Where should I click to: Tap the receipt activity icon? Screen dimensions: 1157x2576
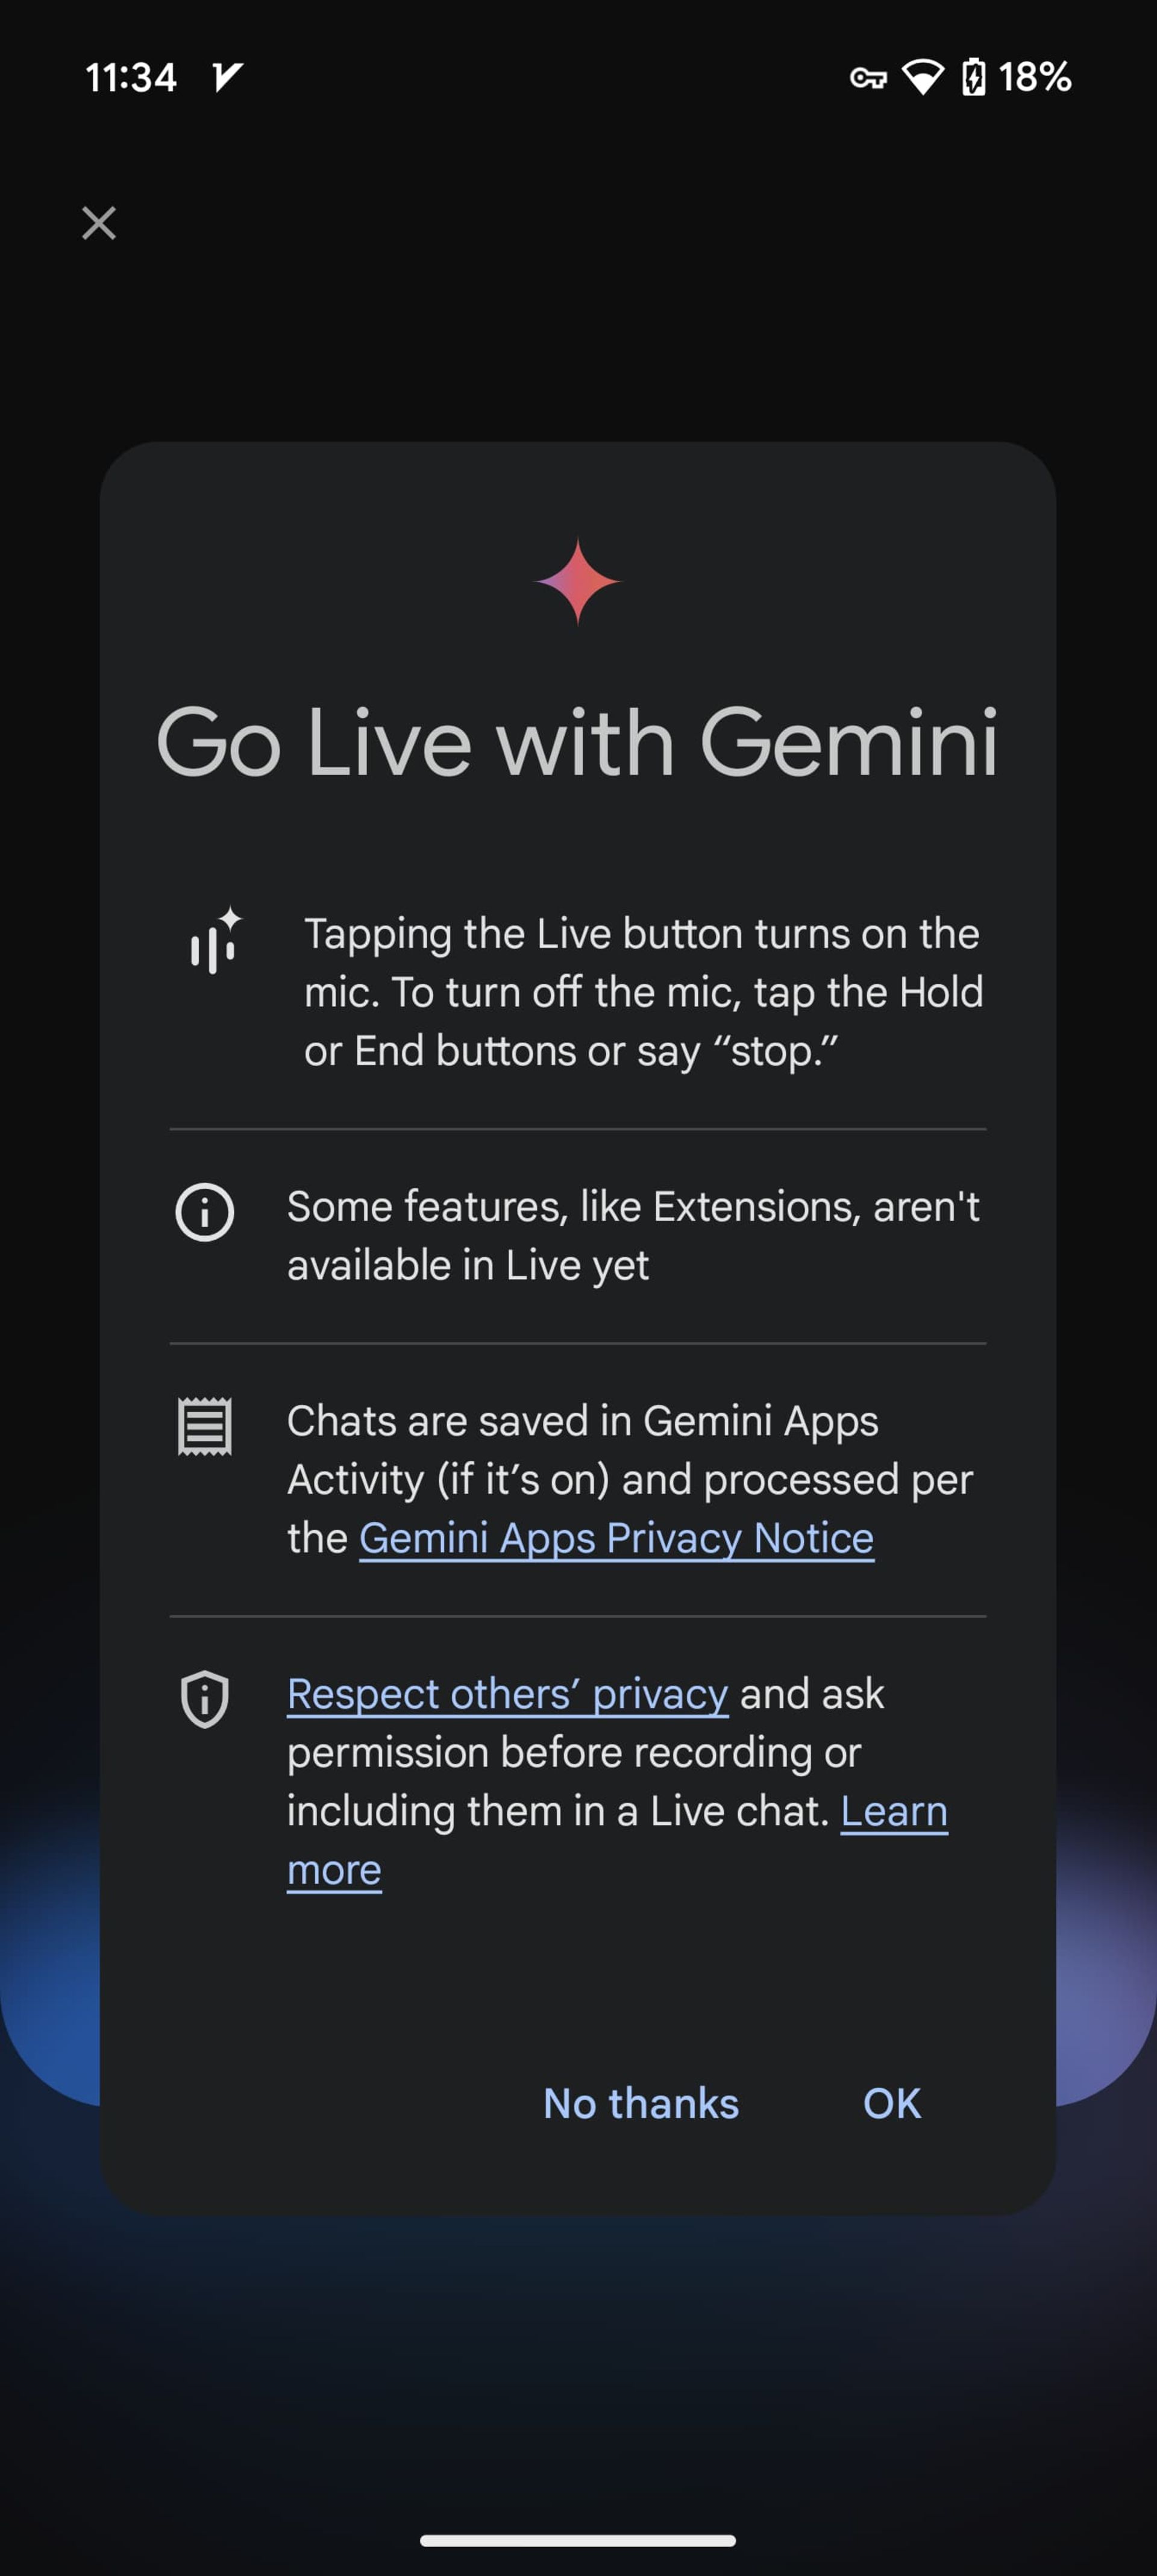[205, 1426]
